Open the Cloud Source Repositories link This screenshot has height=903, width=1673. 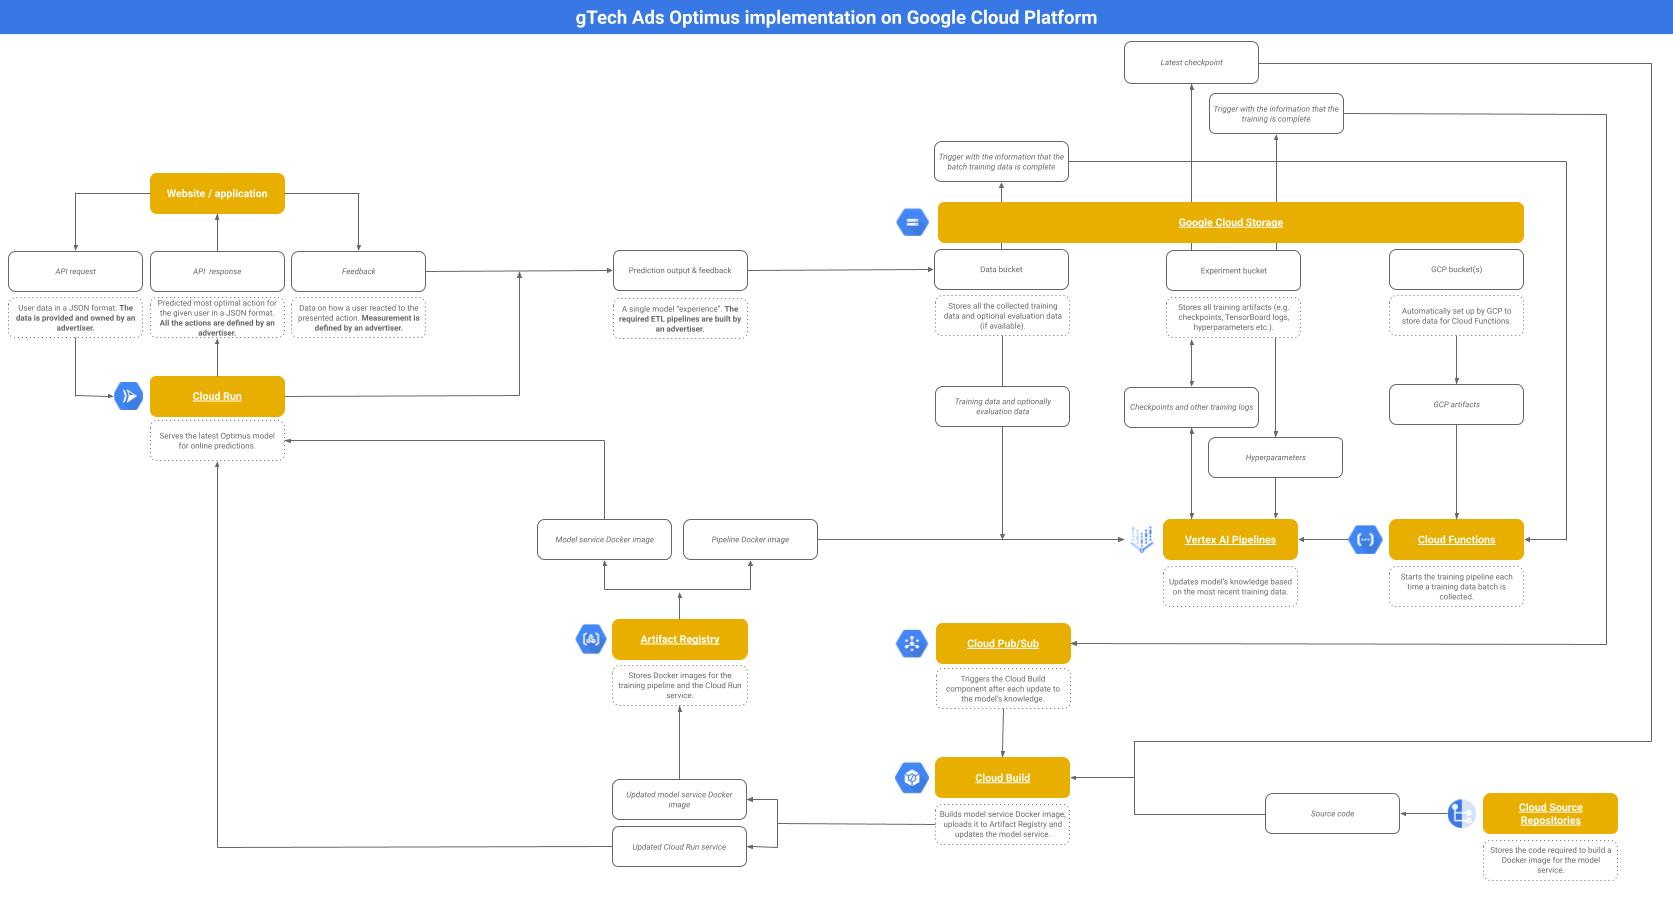(x=1550, y=814)
